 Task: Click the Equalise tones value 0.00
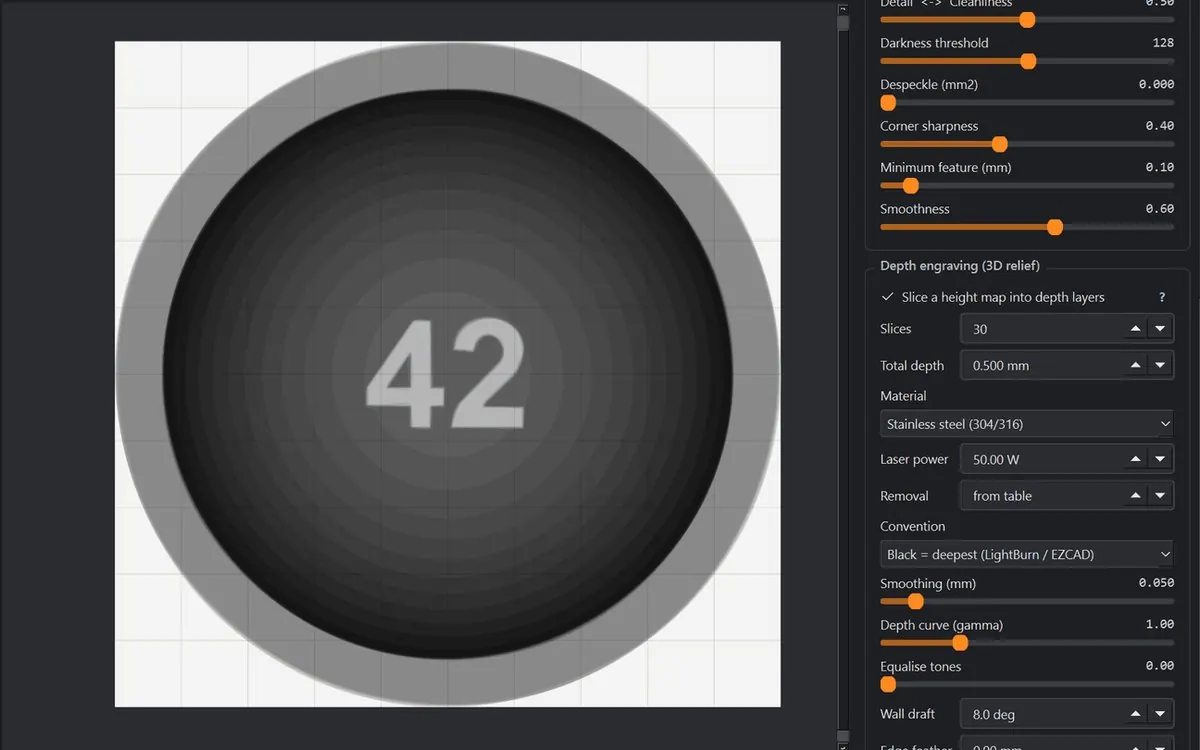tap(1160, 667)
